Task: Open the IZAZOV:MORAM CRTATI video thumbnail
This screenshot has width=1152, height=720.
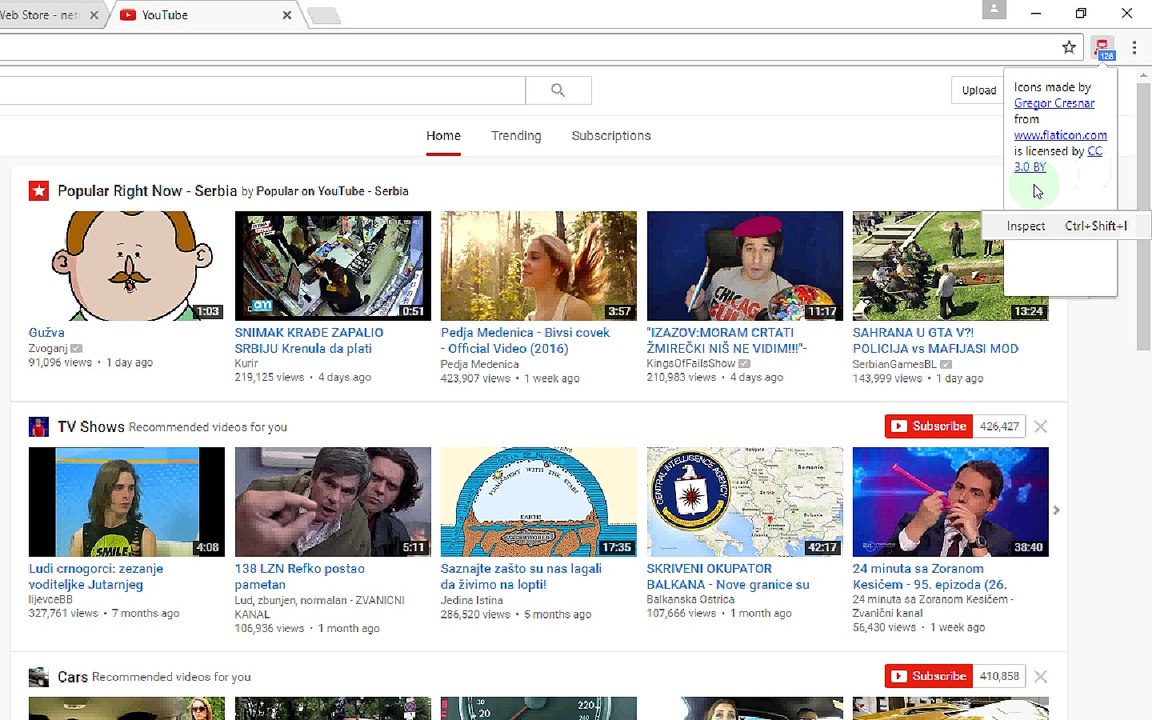Action: click(744, 266)
